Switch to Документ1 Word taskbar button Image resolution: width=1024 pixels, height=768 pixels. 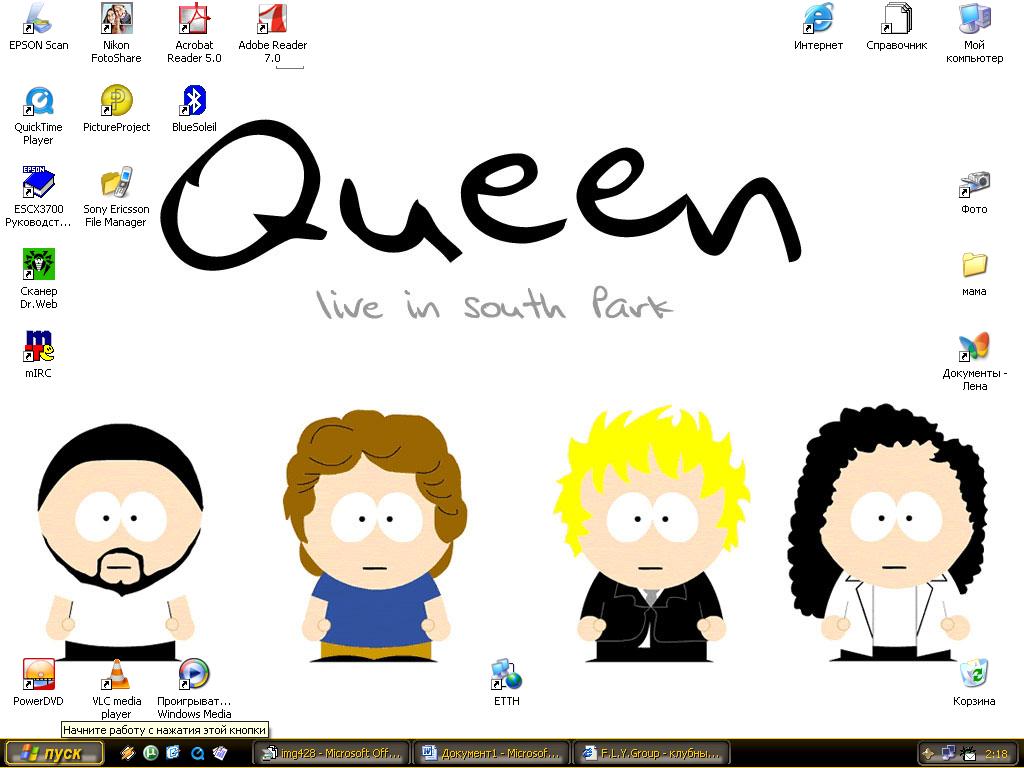click(x=492, y=753)
